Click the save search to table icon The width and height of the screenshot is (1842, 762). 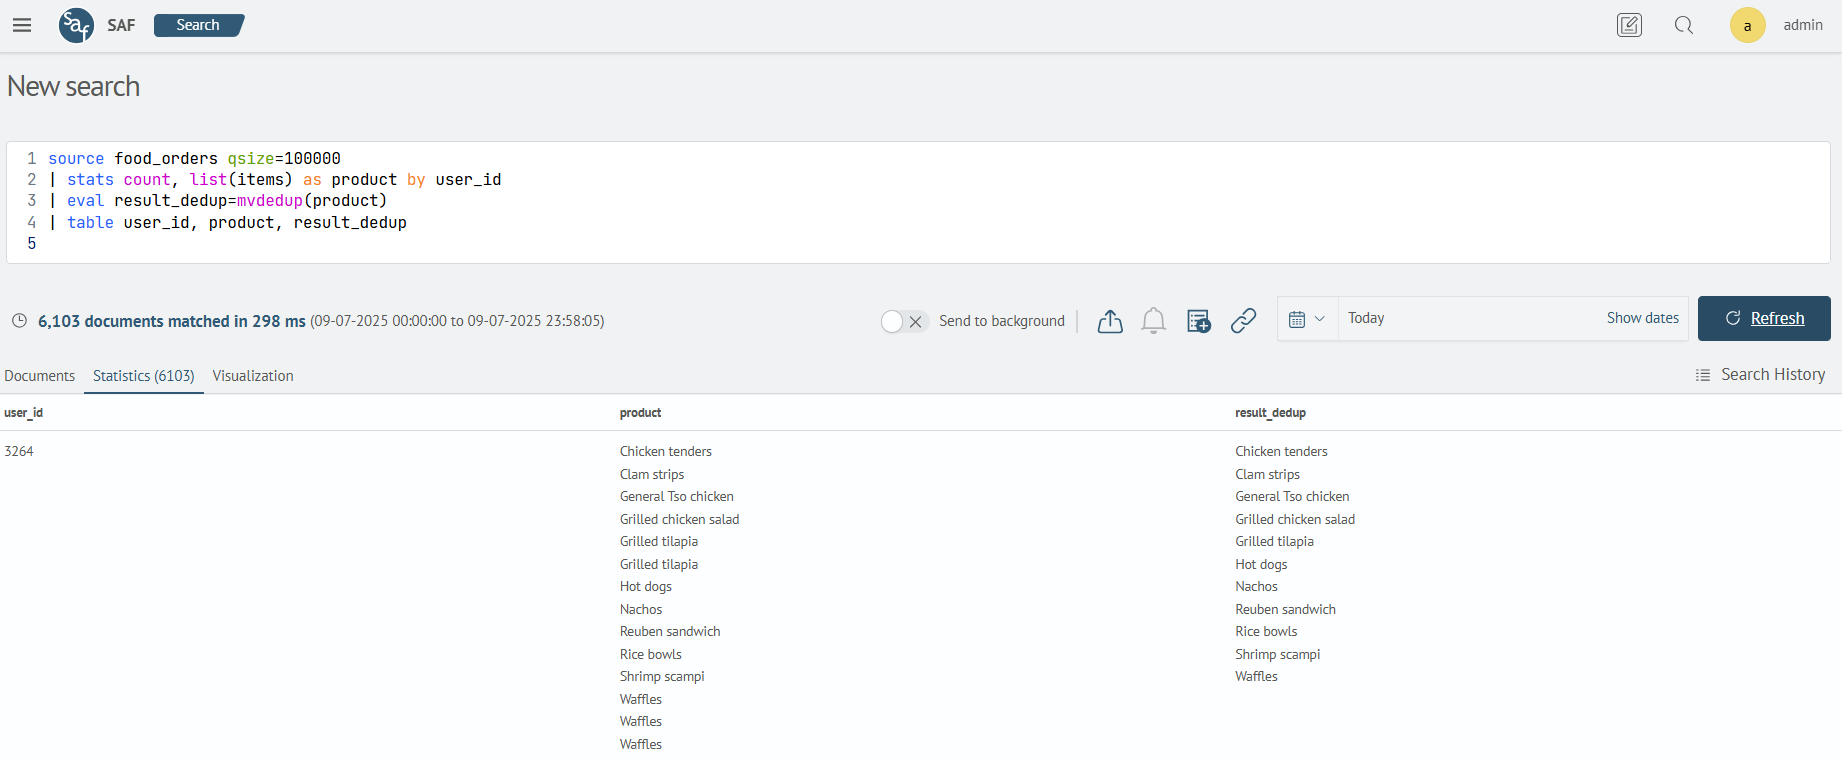tap(1198, 321)
